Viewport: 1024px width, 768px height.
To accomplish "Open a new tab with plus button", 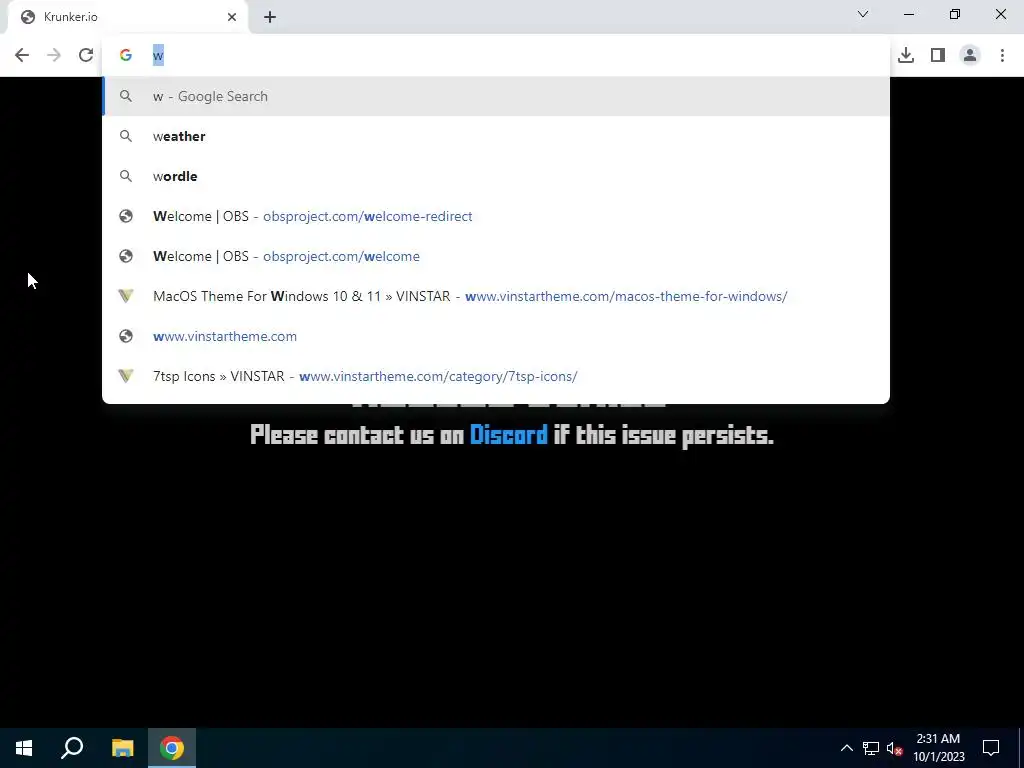I will coord(270,17).
